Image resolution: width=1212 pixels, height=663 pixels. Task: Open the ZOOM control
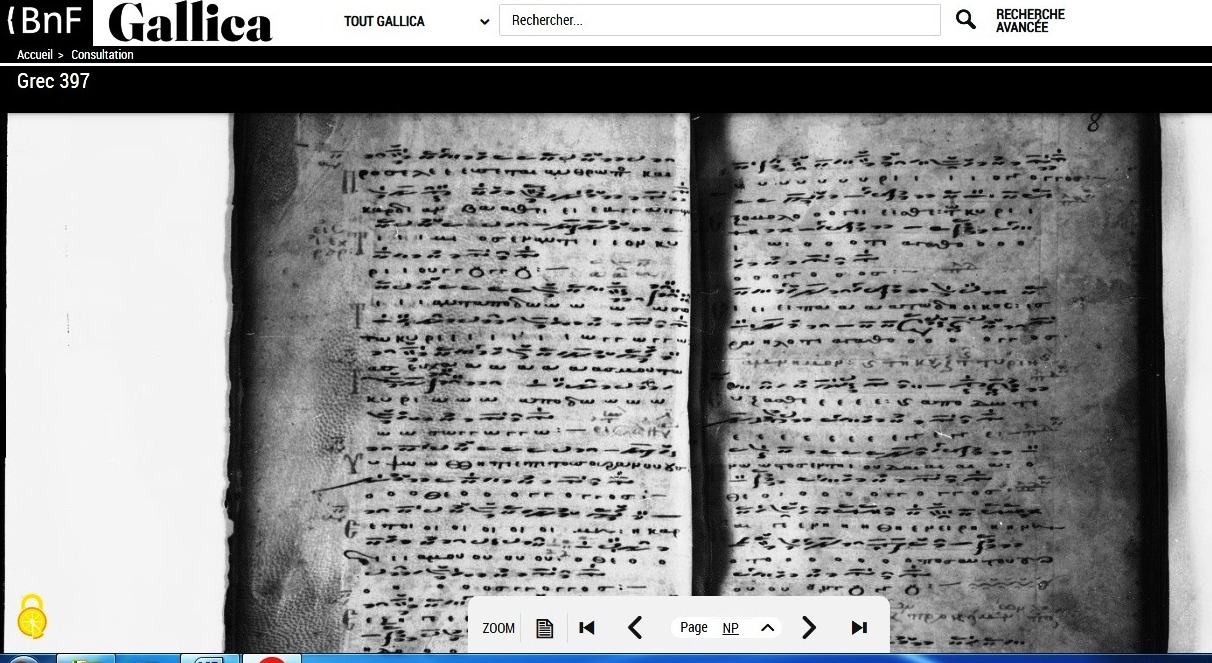(x=498, y=628)
